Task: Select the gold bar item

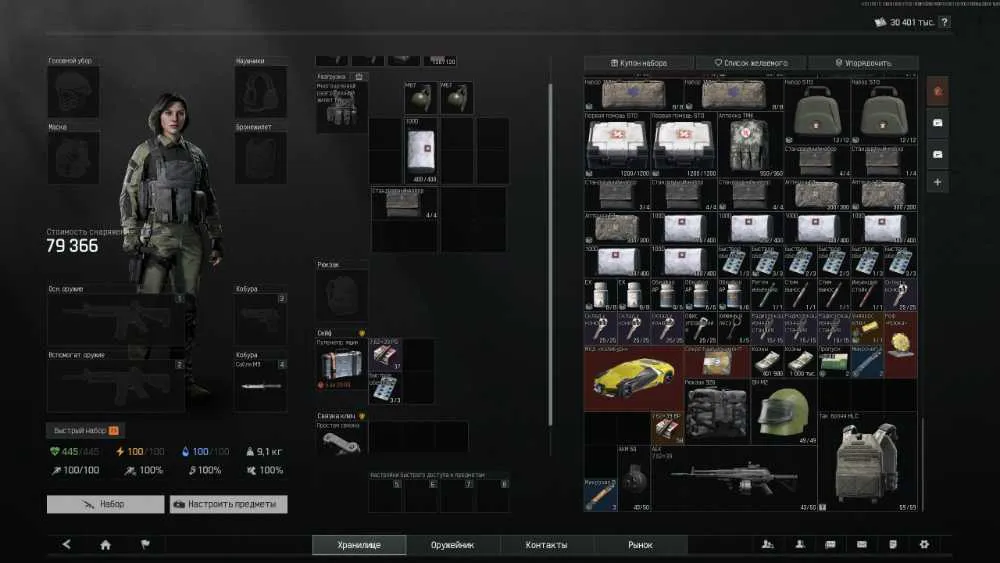Action: pyautogui.click(x=867, y=328)
